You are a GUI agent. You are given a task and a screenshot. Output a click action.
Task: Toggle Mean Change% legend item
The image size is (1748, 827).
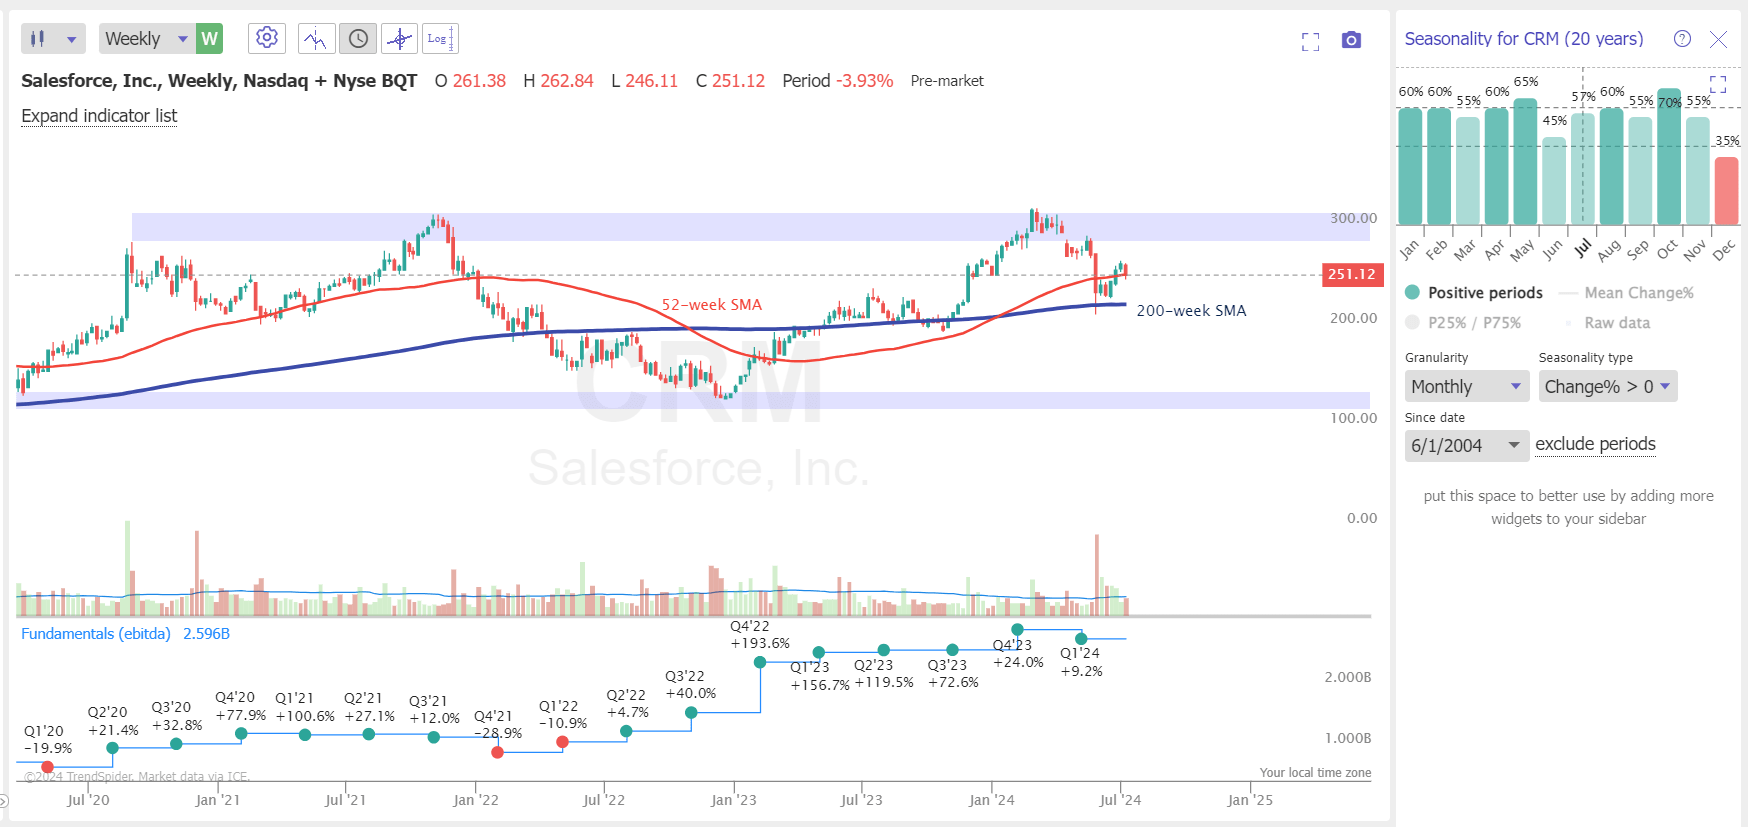point(1626,293)
